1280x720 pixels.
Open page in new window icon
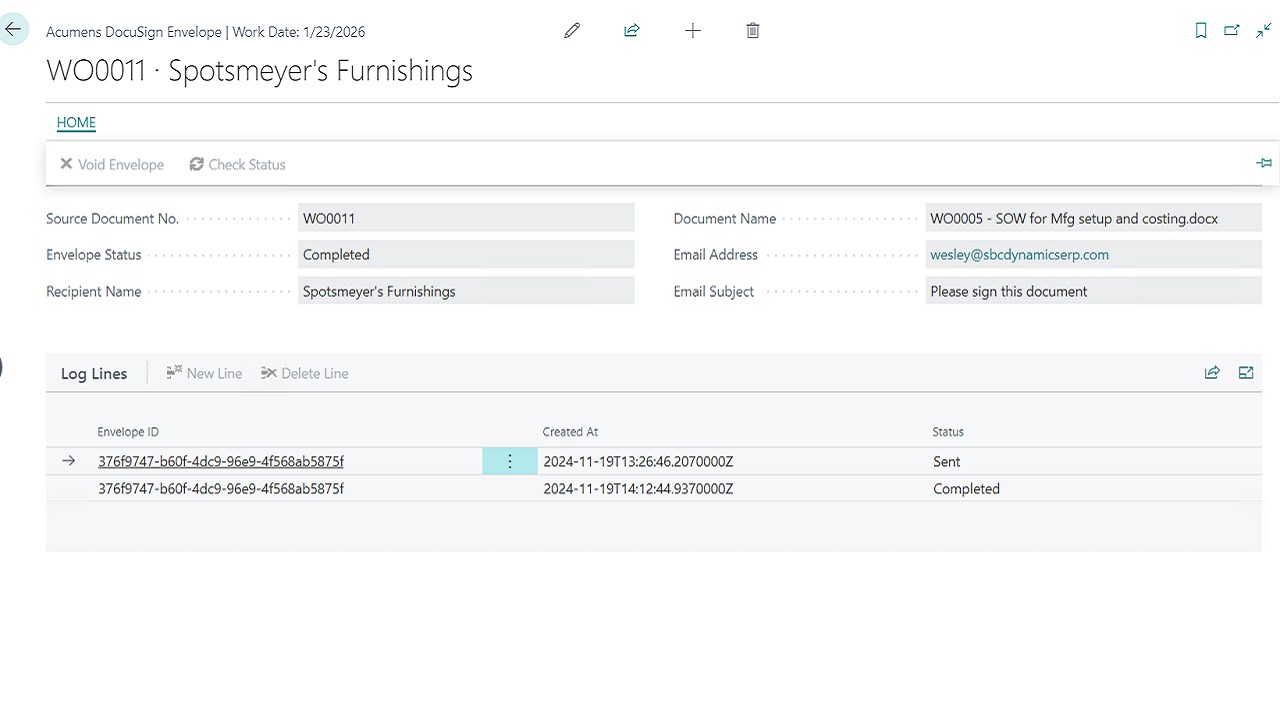point(1232,31)
